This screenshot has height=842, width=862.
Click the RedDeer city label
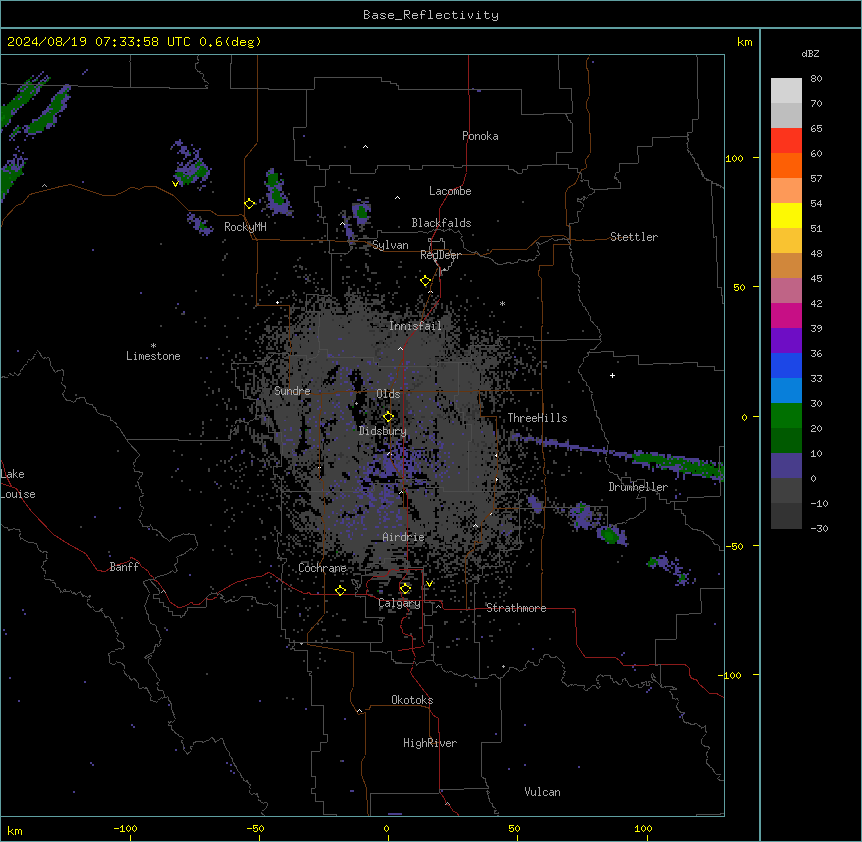tap(440, 255)
